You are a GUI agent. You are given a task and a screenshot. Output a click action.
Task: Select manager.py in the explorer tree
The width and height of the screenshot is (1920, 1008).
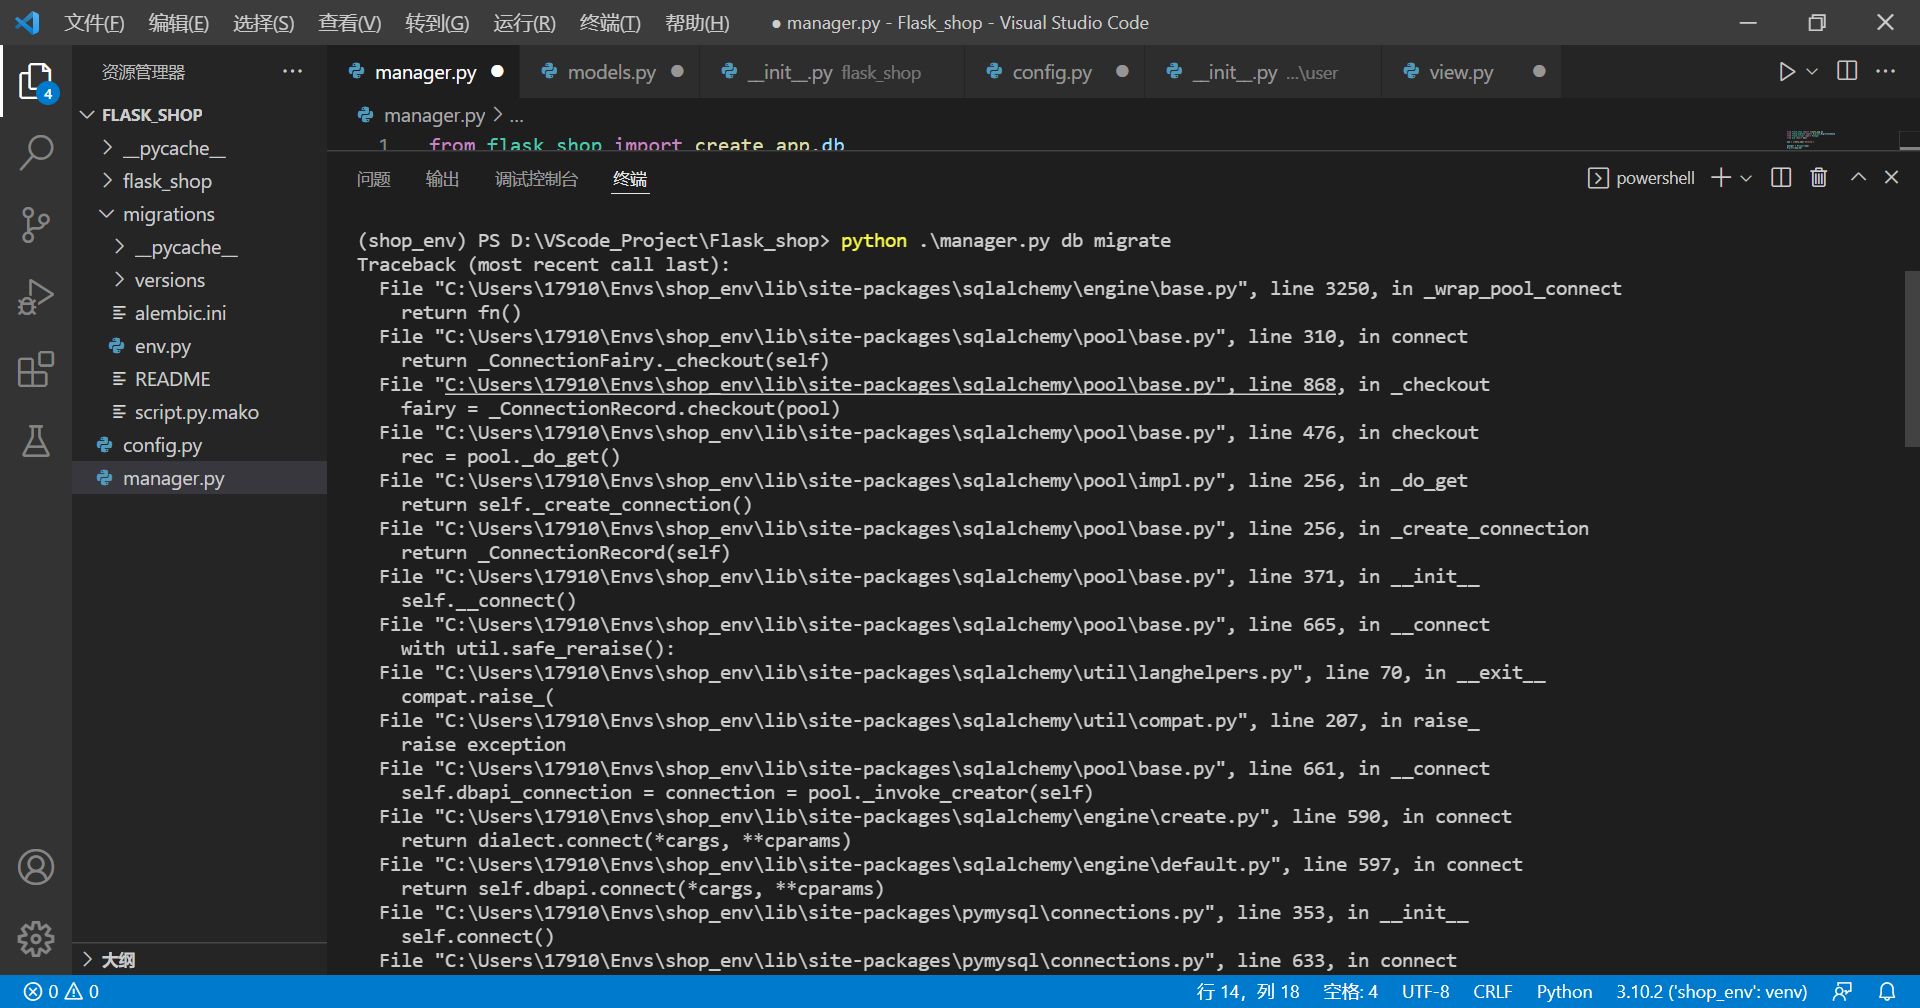pyautogui.click(x=199, y=478)
